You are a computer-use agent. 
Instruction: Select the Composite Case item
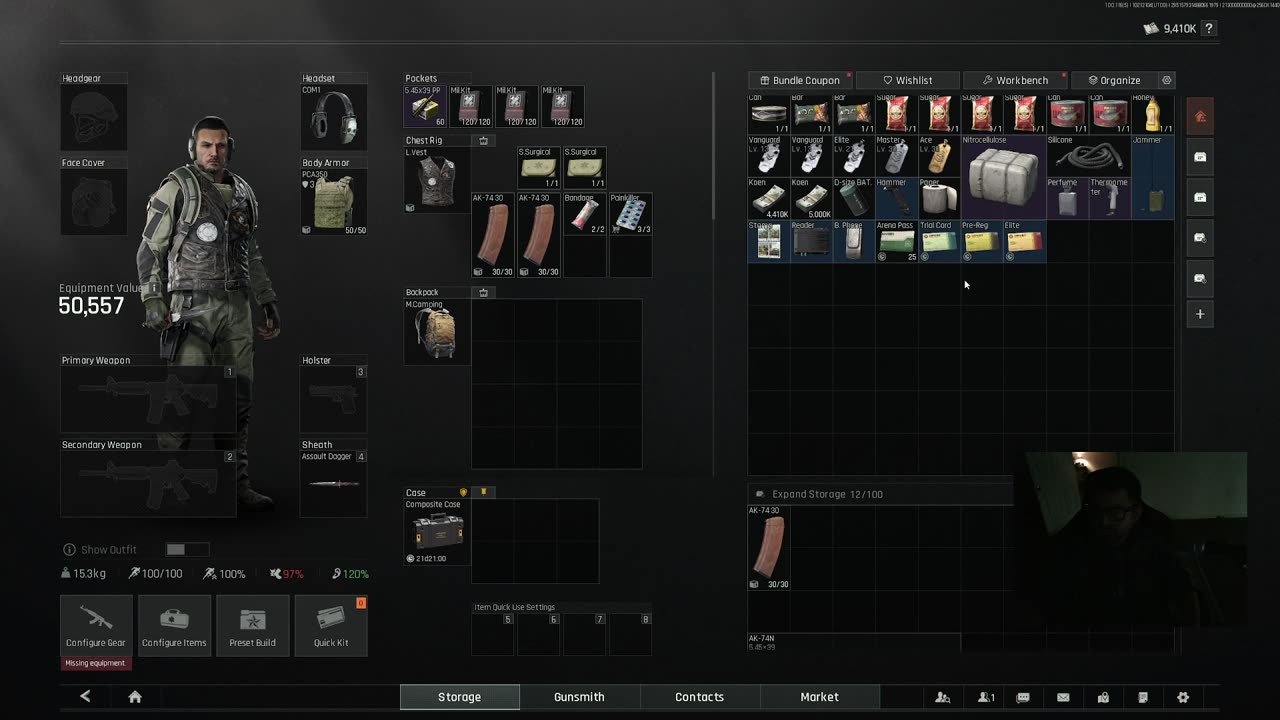point(437,532)
